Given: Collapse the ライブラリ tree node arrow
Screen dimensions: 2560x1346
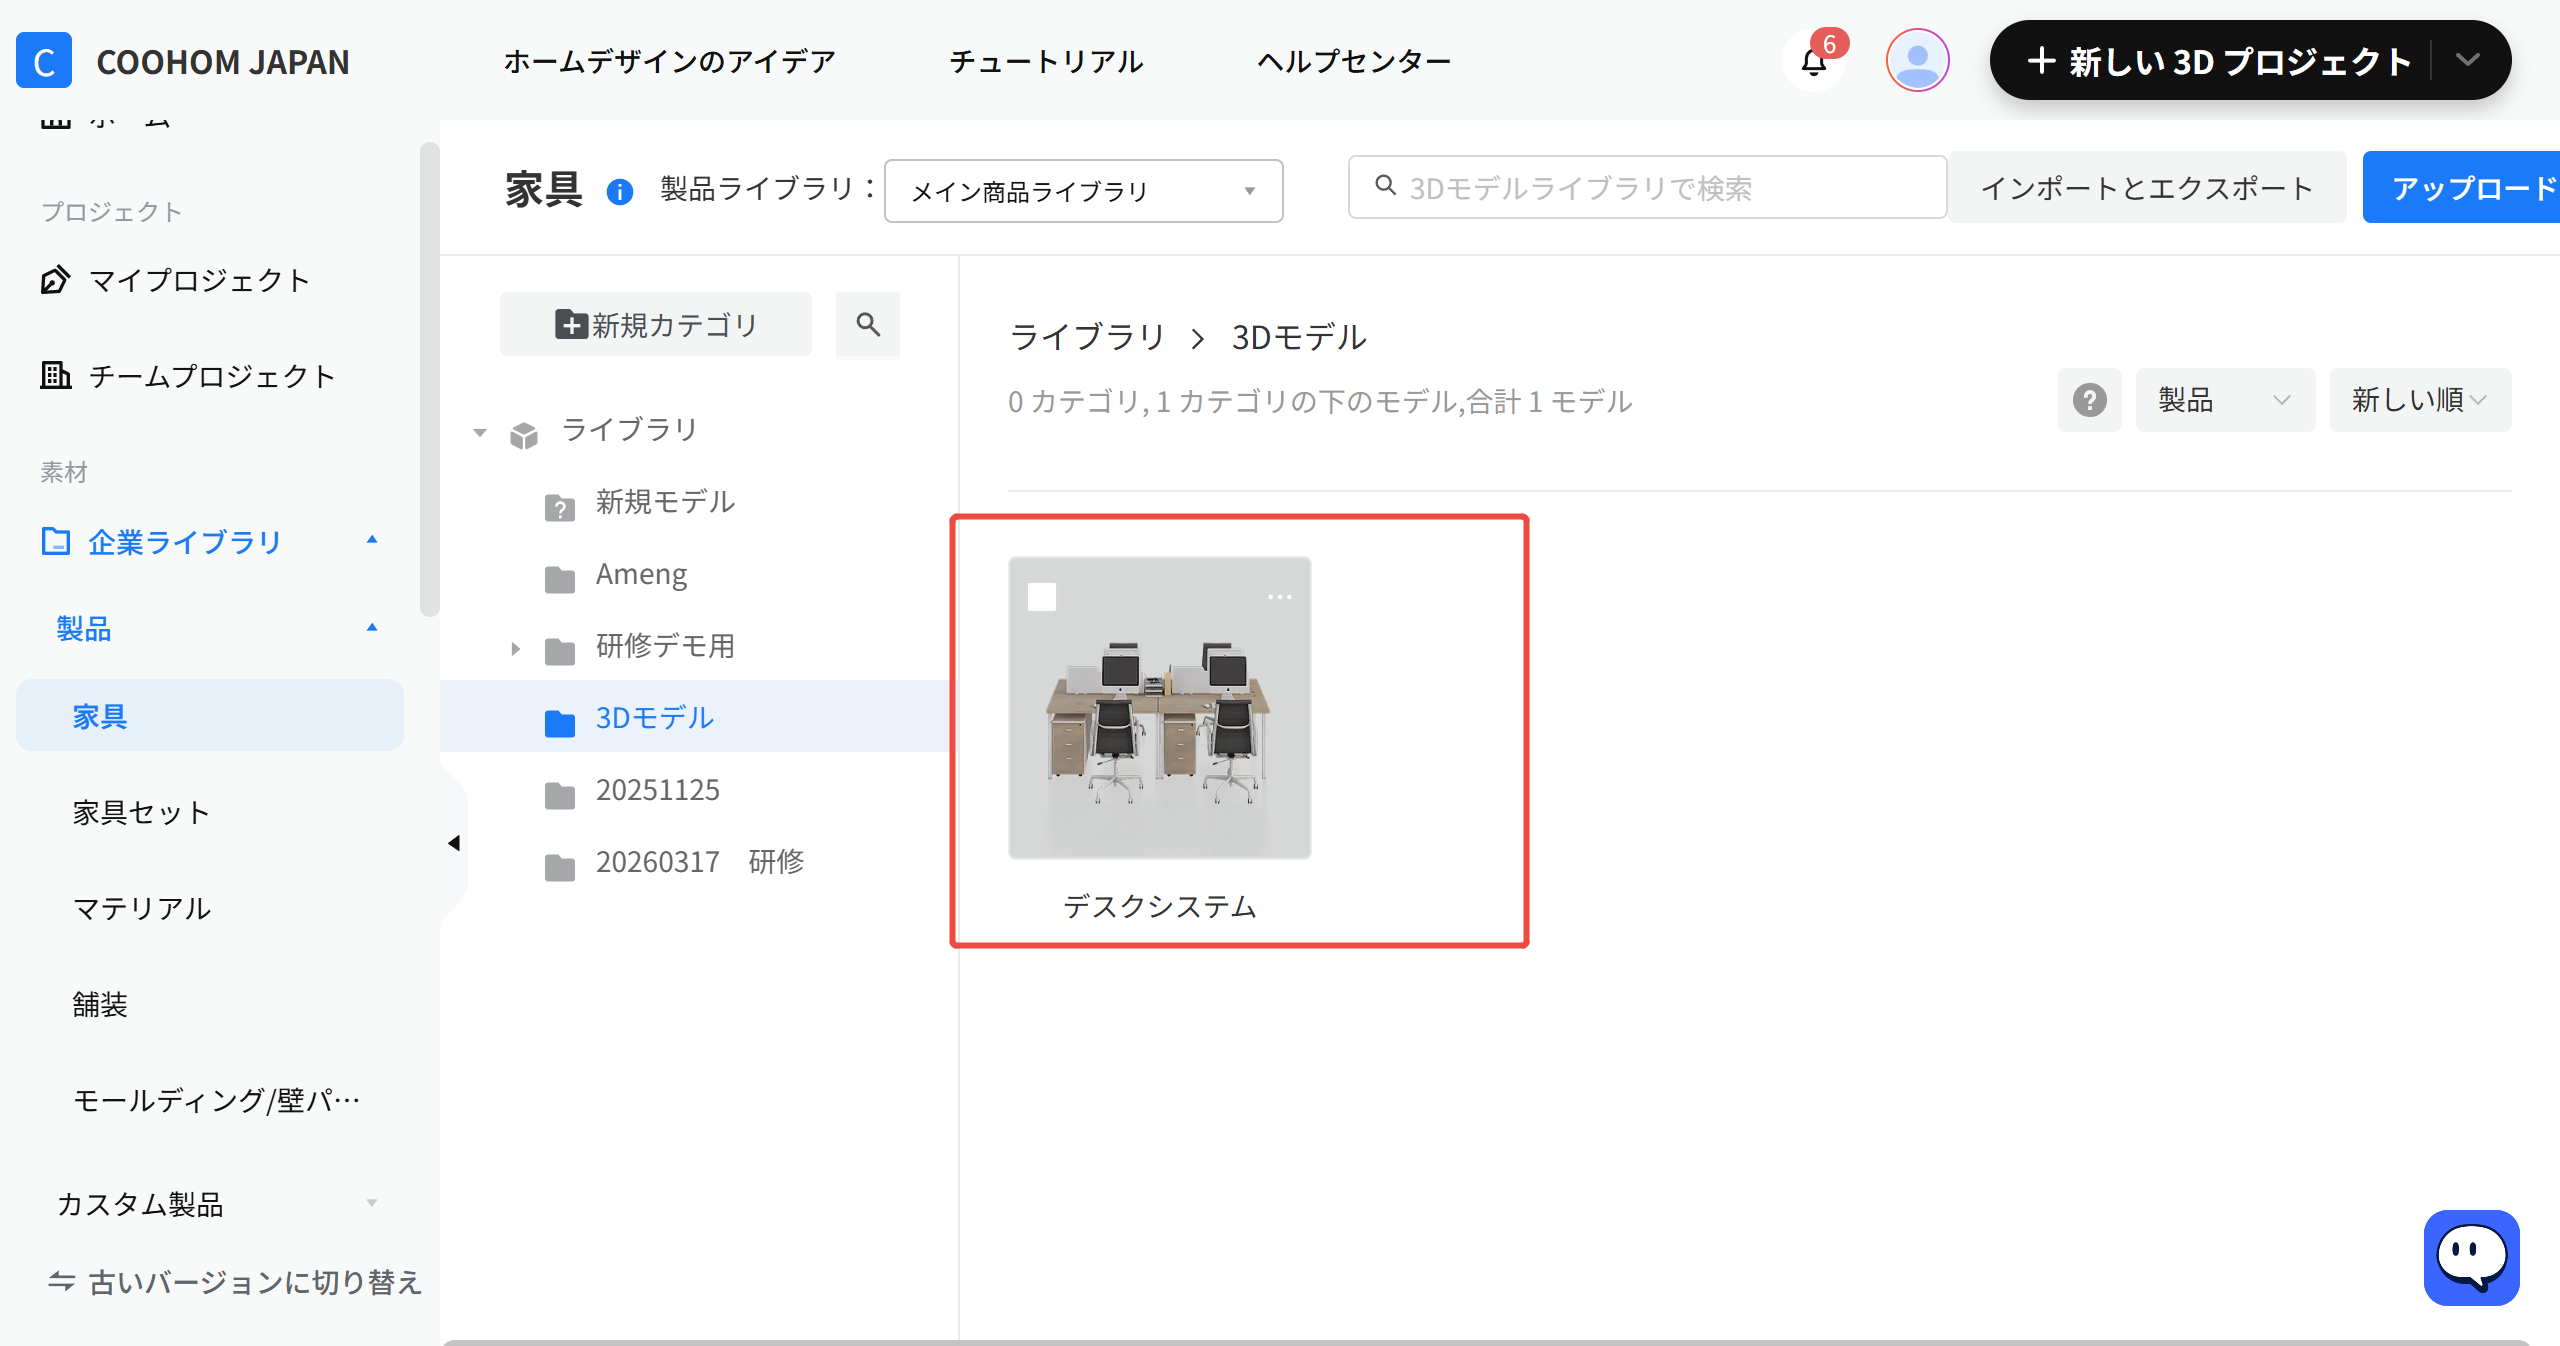Looking at the screenshot, I should point(480,433).
